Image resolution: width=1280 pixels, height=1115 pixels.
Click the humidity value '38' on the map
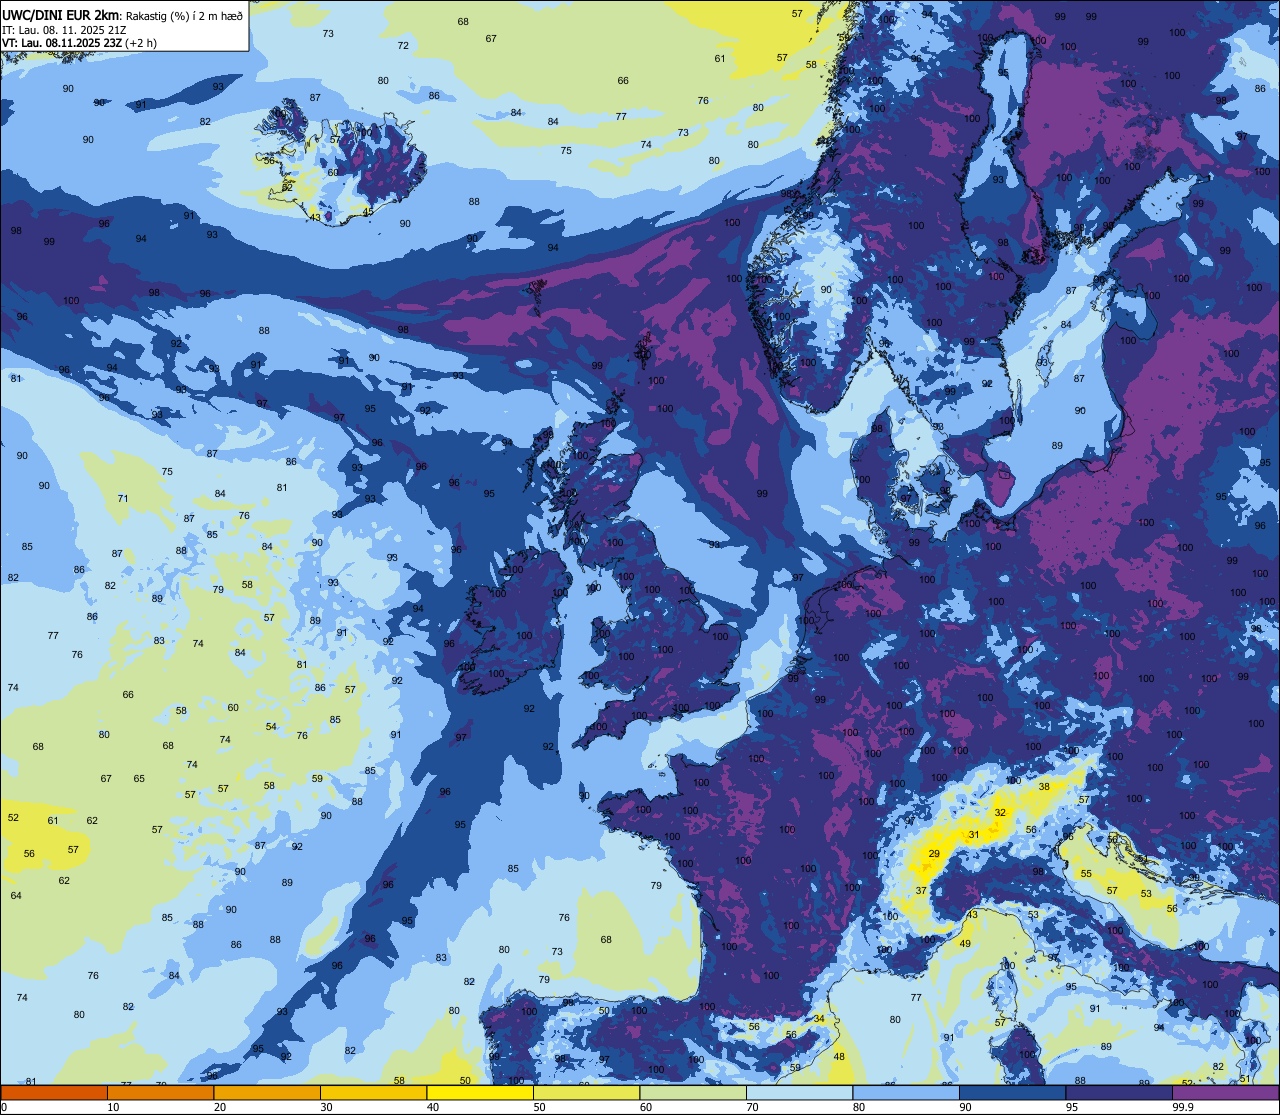coord(1044,786)
